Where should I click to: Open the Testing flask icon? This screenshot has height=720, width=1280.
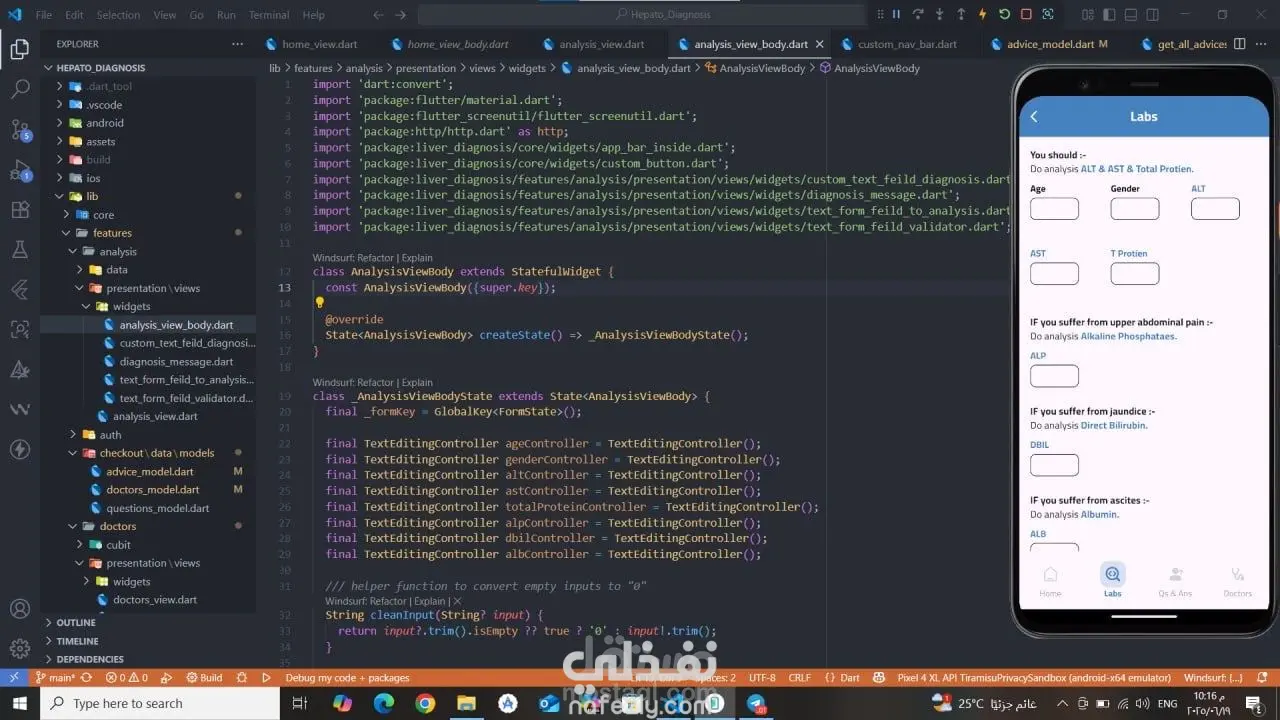[20, 249]
